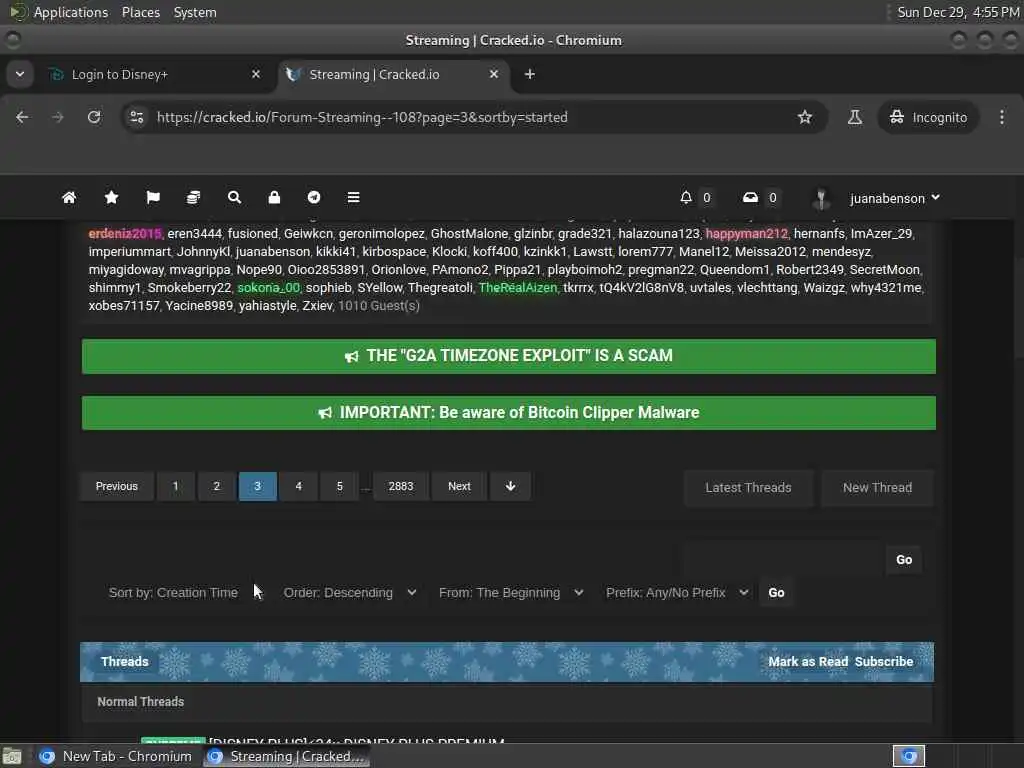Go to page 5
The height and width of the screenshot is (768, 1024).
click(x=340, y=486)
